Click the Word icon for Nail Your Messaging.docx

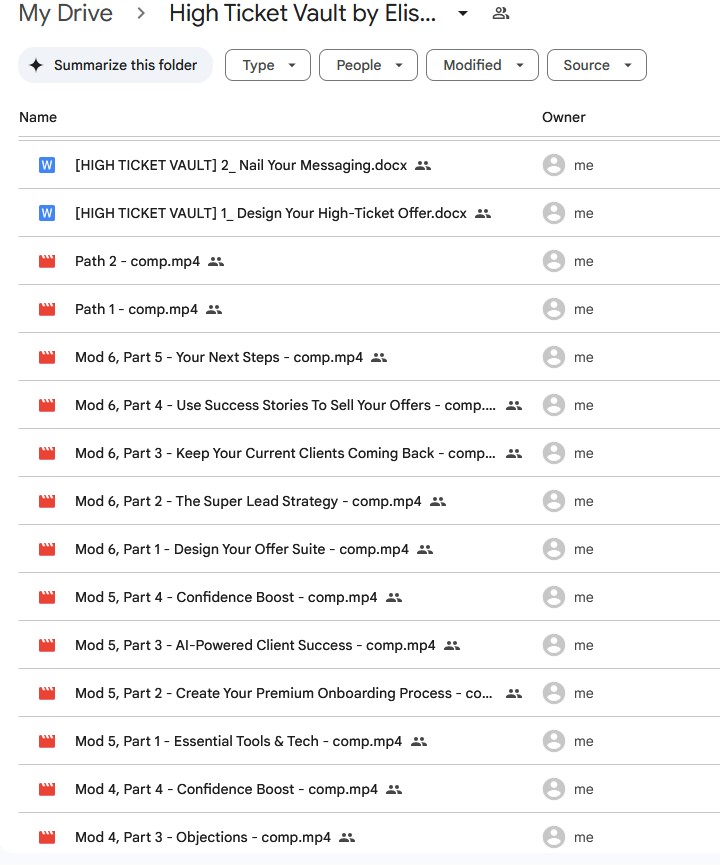coord(46,165)
